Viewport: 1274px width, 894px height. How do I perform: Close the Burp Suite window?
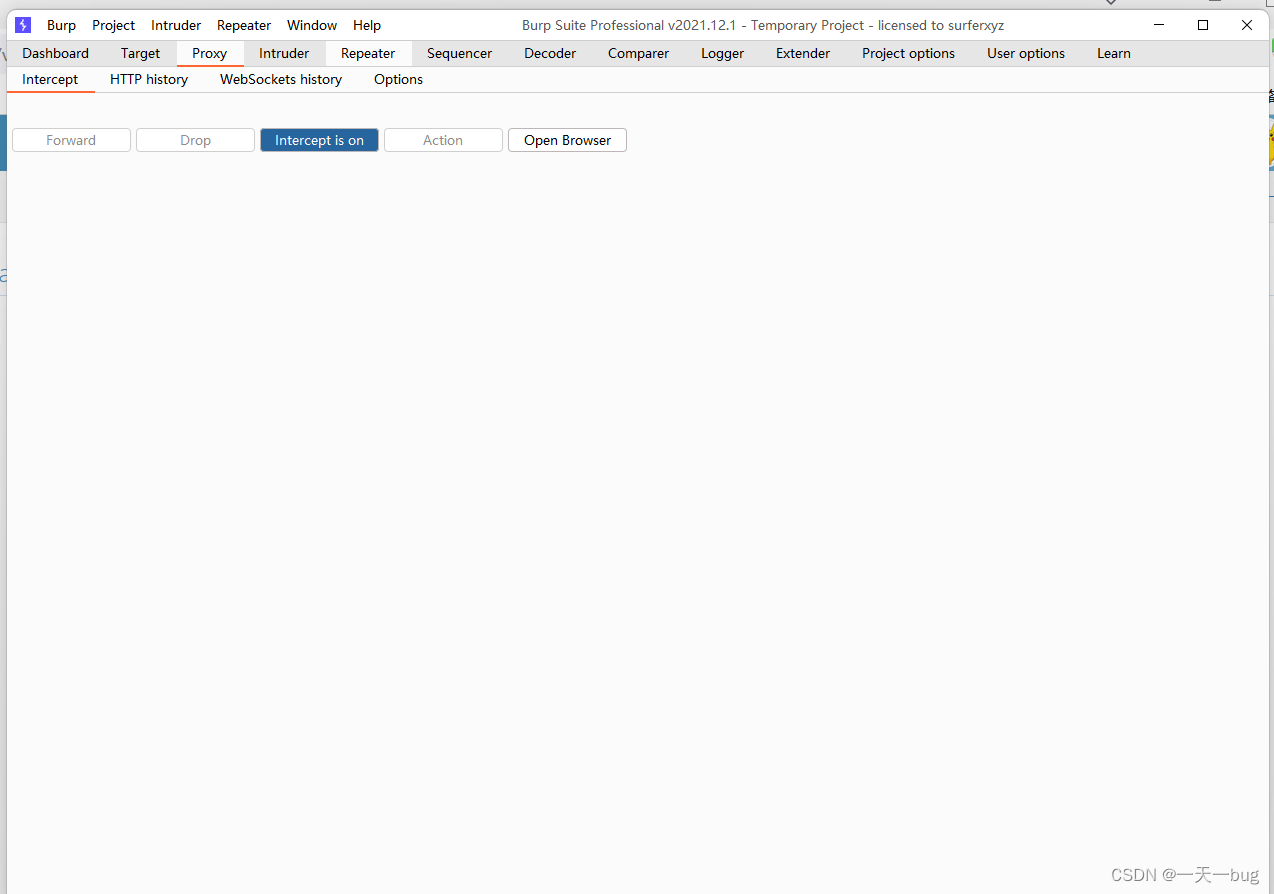[x=1247, y=25]
